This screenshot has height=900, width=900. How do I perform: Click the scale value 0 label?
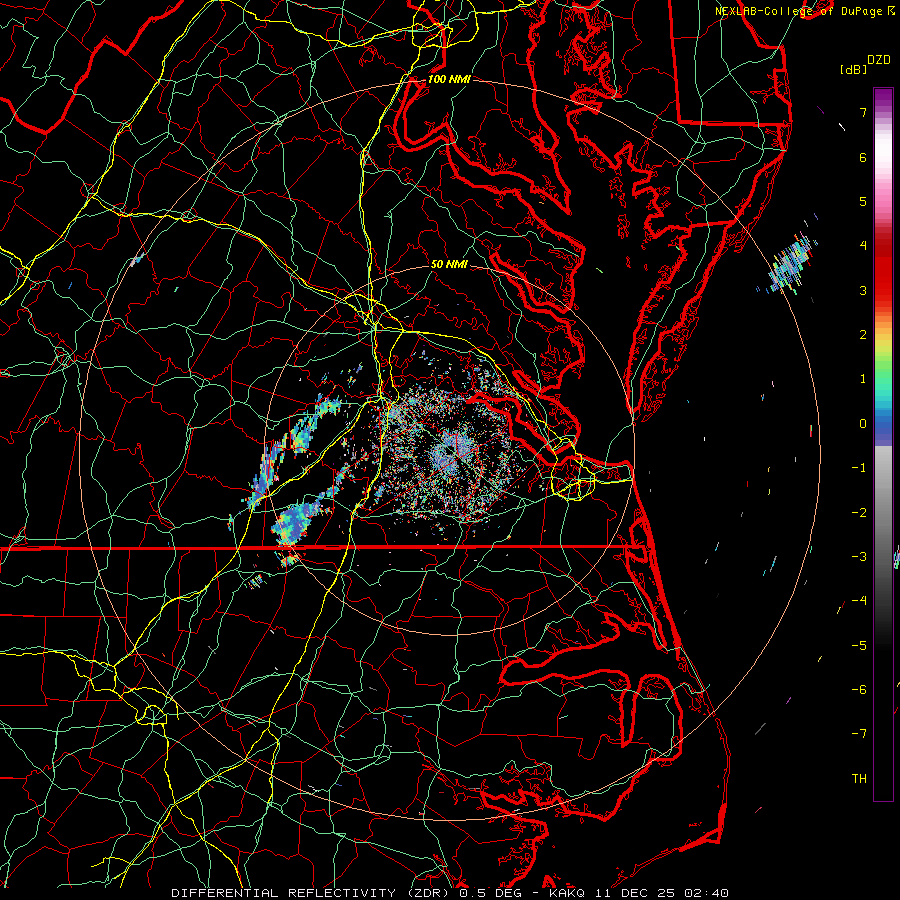(x=863, y=424)
